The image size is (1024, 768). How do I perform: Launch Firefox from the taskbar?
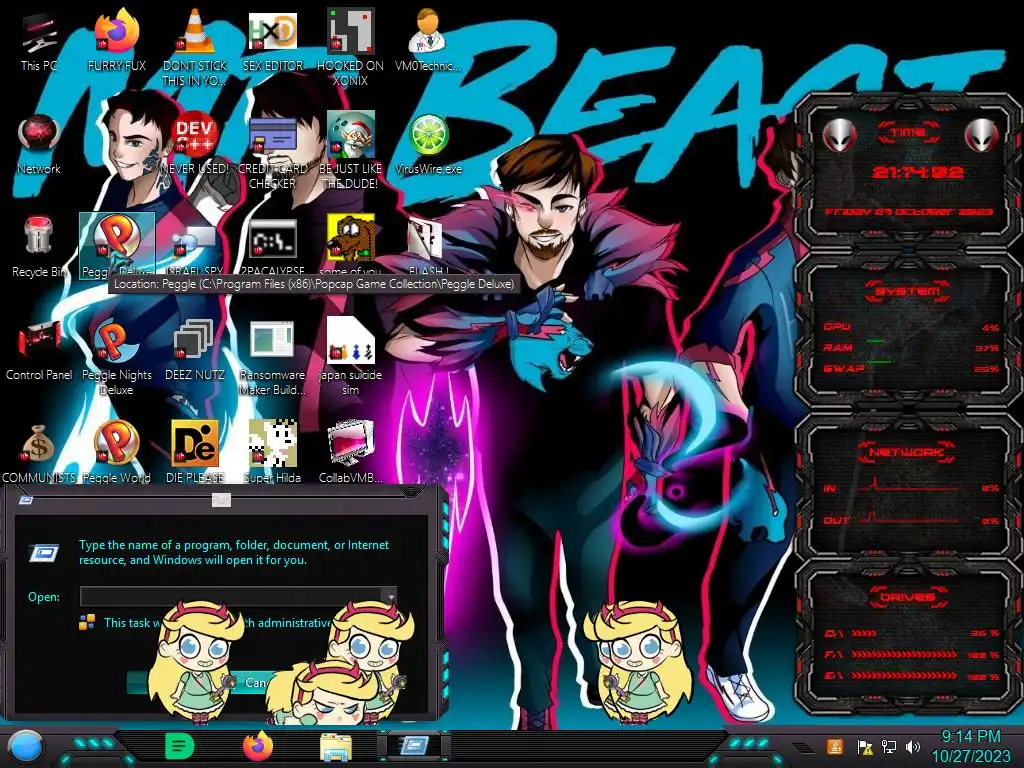pos(258,746)
